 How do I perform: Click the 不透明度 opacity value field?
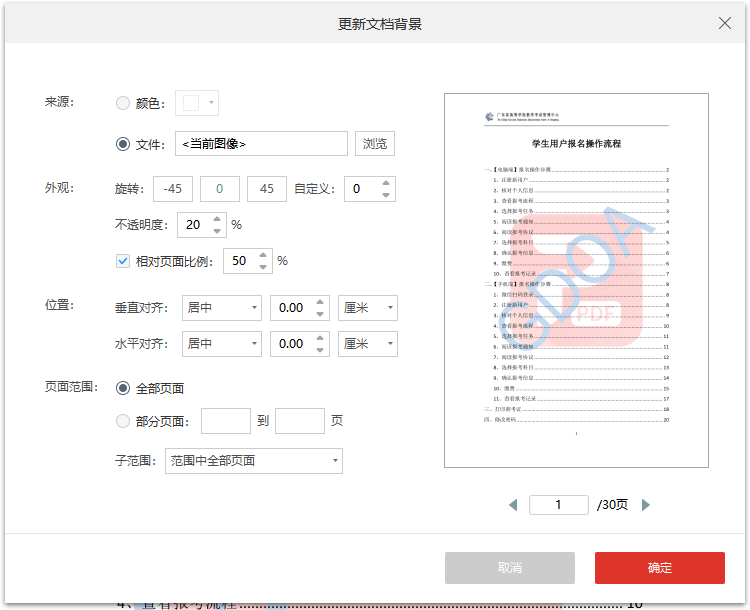(x=194, y=225)
